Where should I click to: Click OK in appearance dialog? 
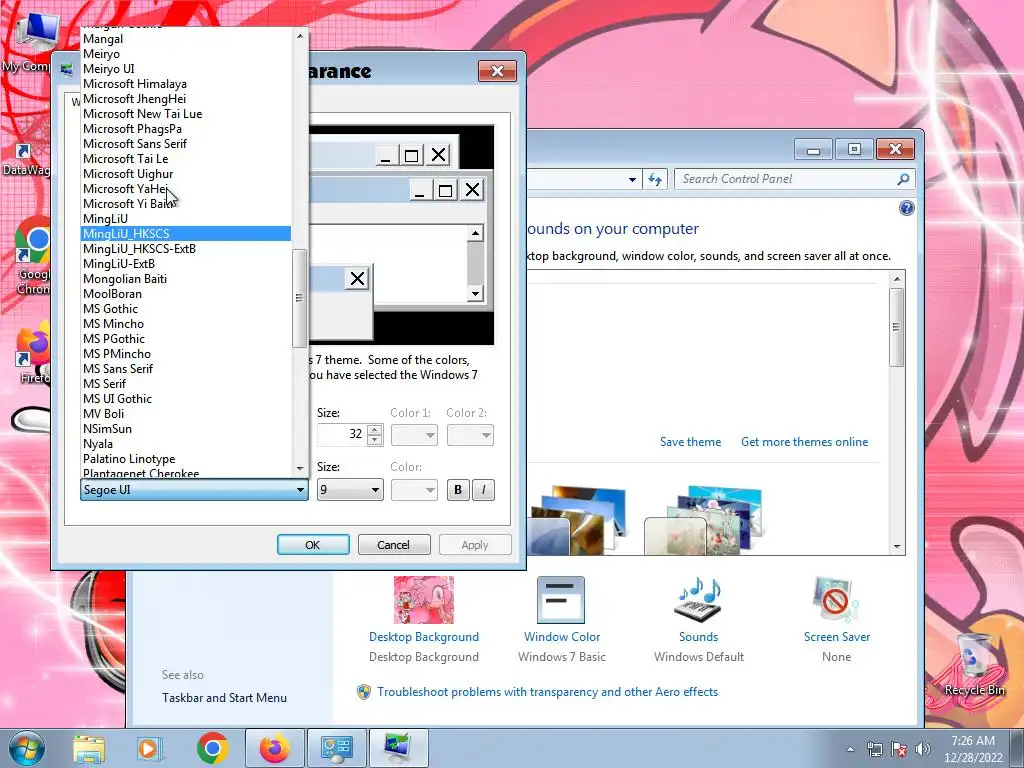pyautogui.click(x=313, y=545)
